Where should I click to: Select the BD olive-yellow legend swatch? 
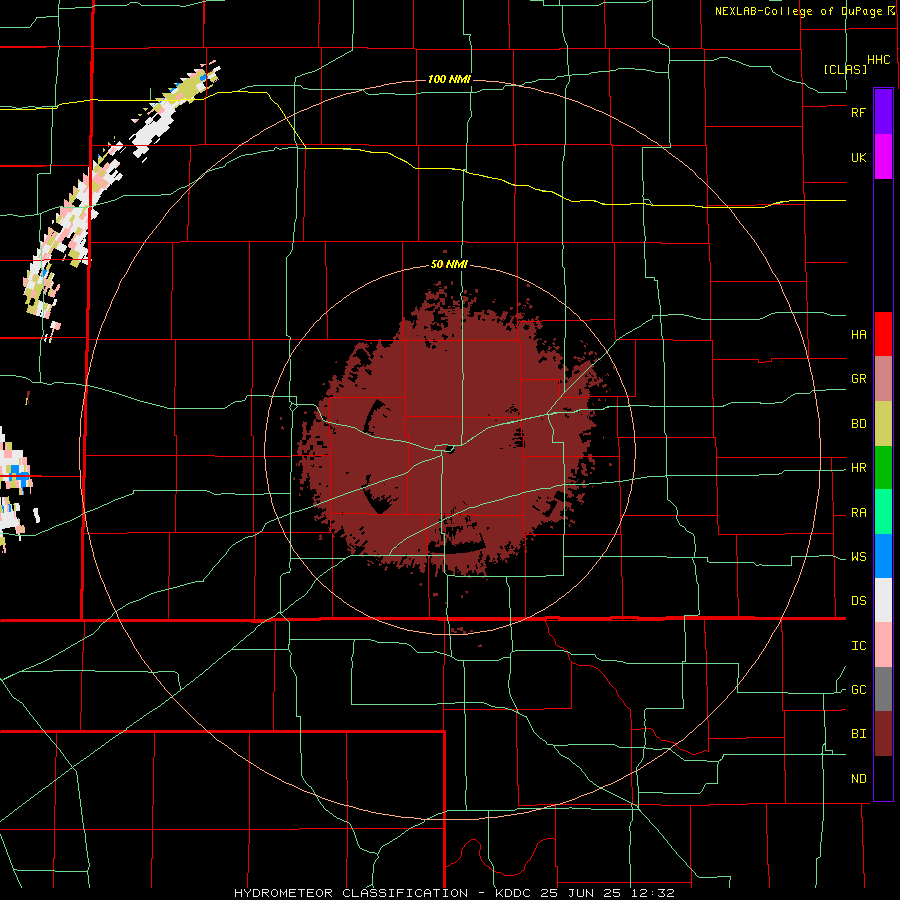(883, 424)
